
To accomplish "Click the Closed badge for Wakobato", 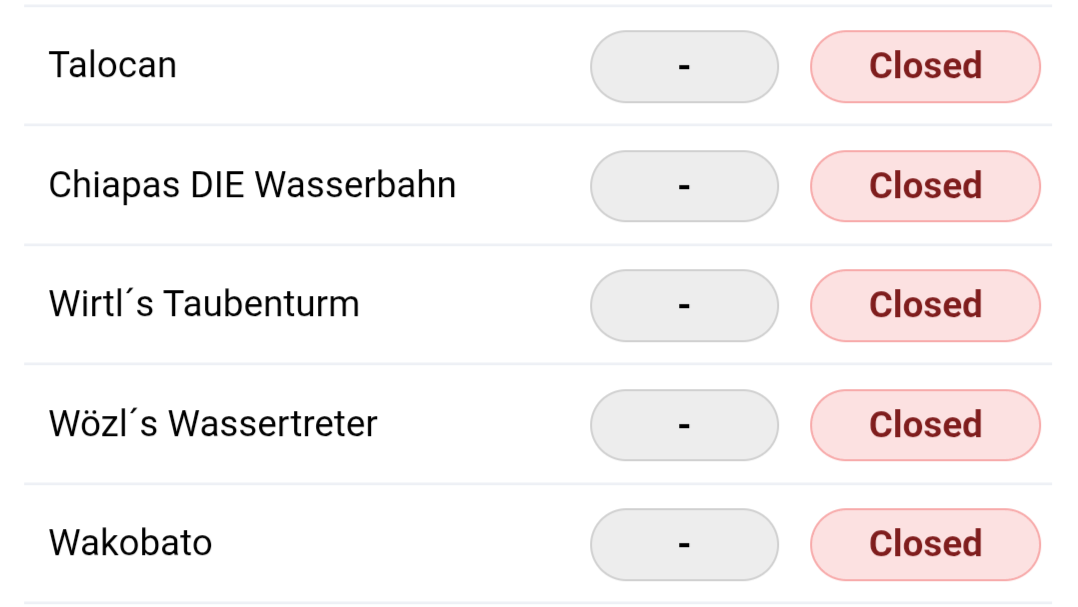I will click(x=925, y=544).
